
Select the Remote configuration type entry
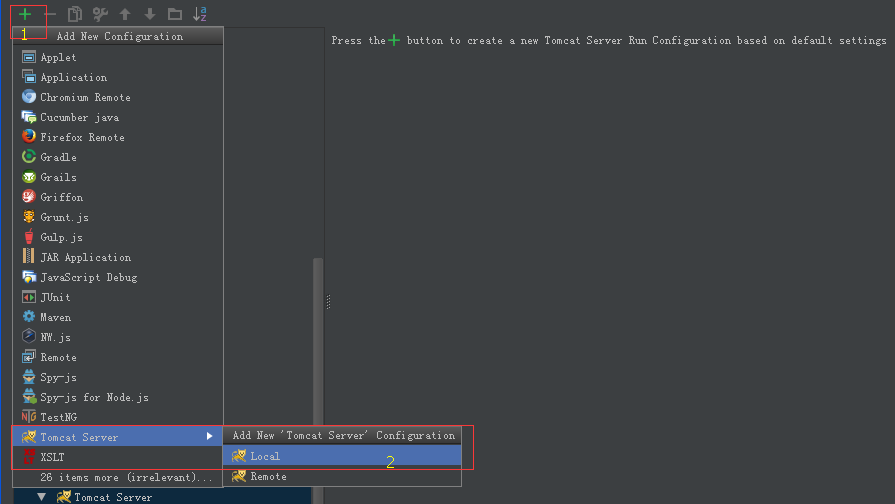click(x=118, y=357)
